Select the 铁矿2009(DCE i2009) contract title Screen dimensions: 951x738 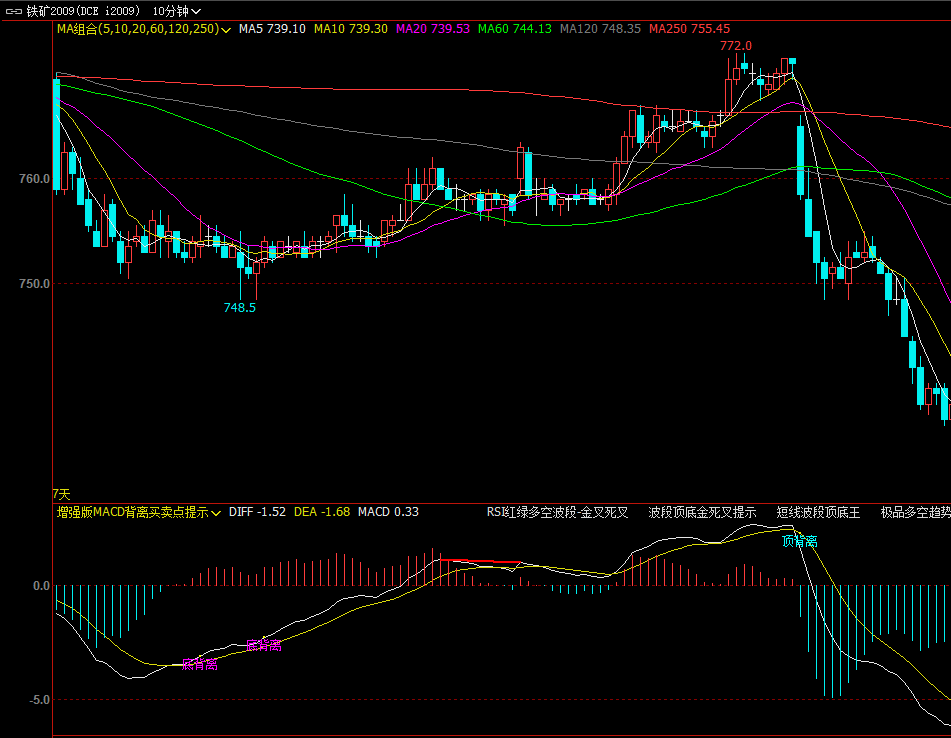(83, 11)
